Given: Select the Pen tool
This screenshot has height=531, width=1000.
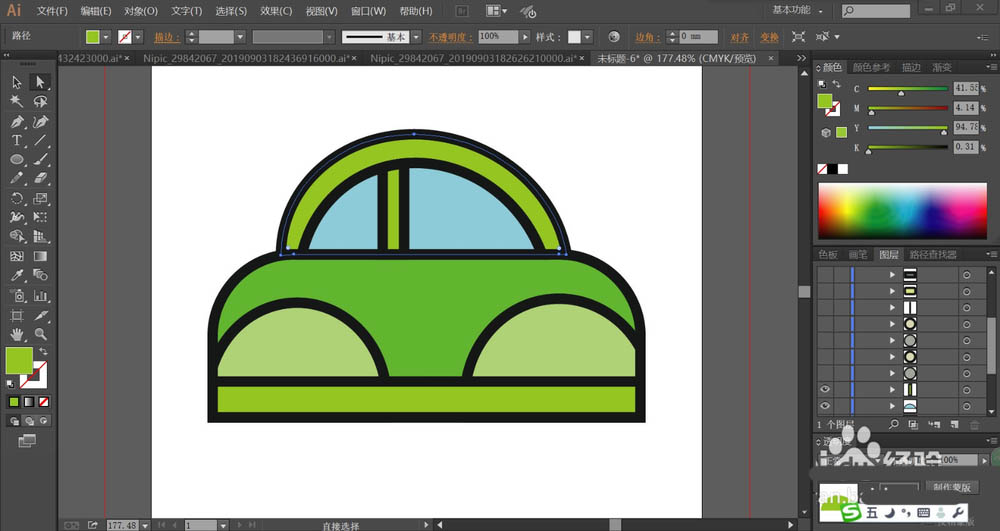Looking at the screenshot, I should 17,121.
